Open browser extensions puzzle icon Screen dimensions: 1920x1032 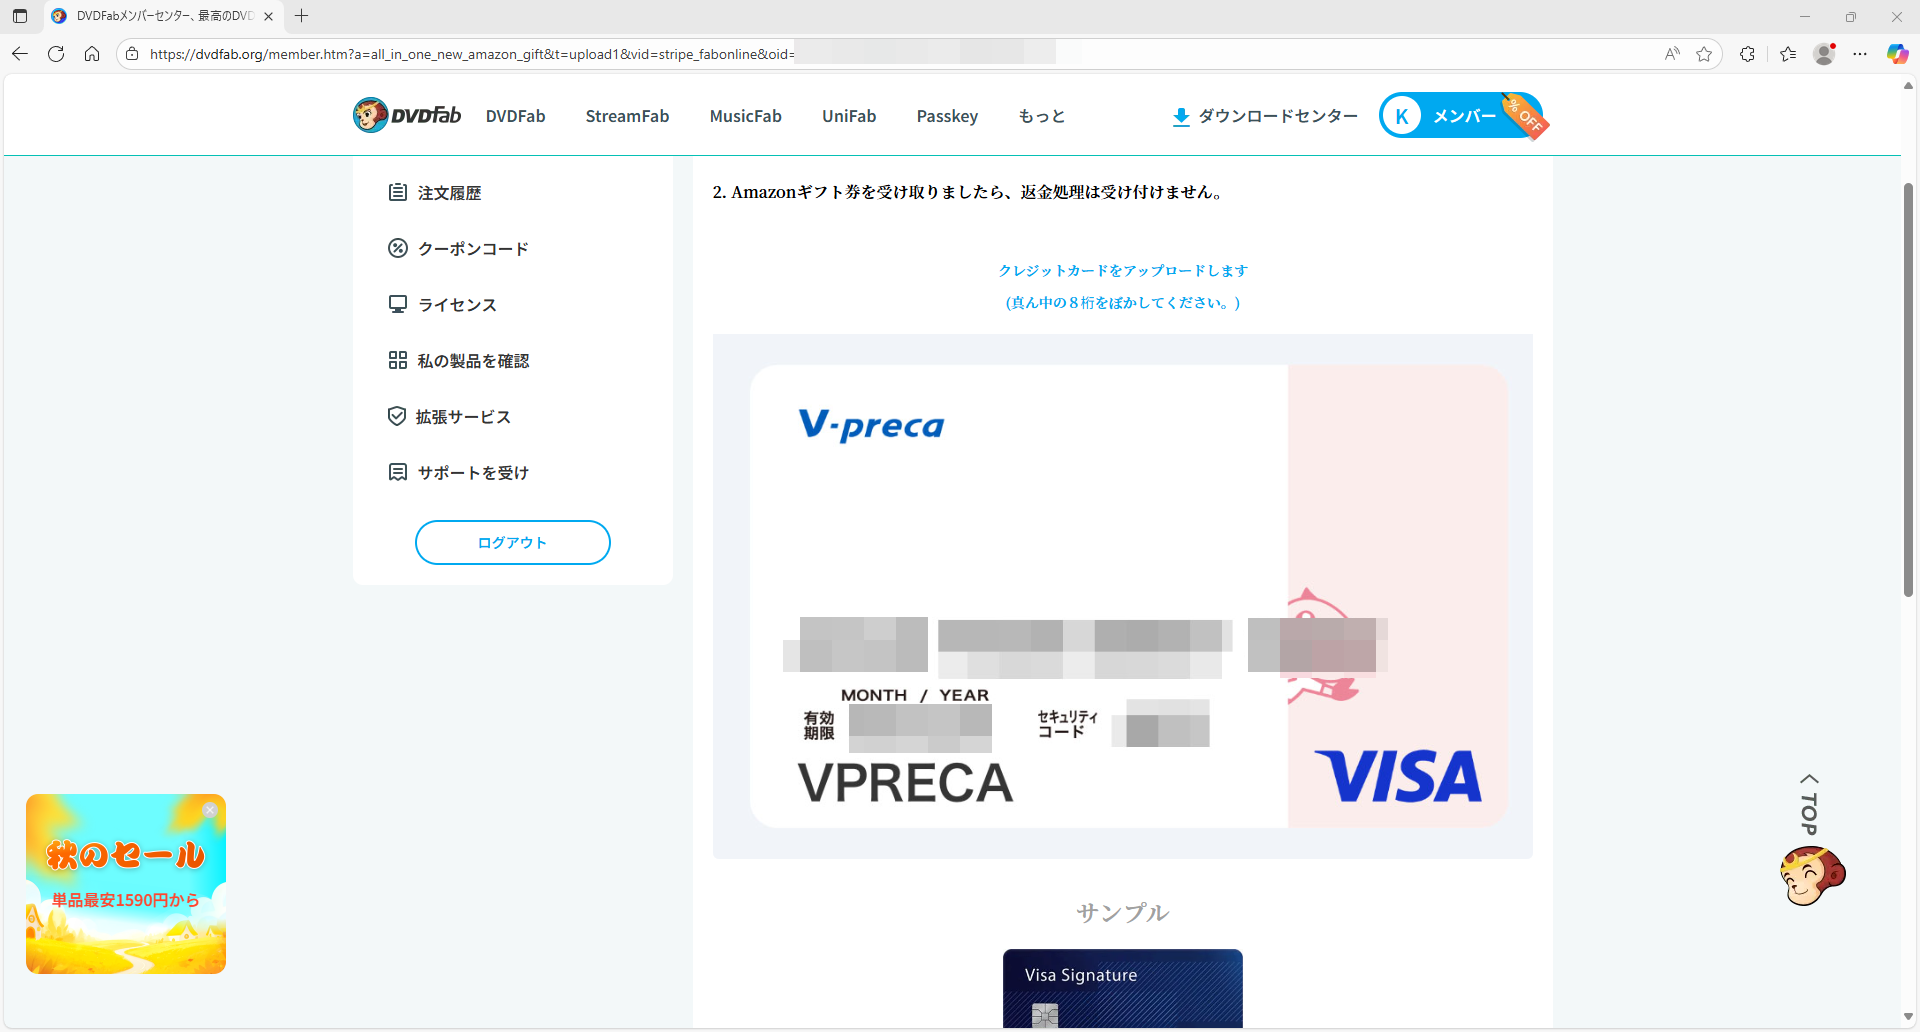1747,54
